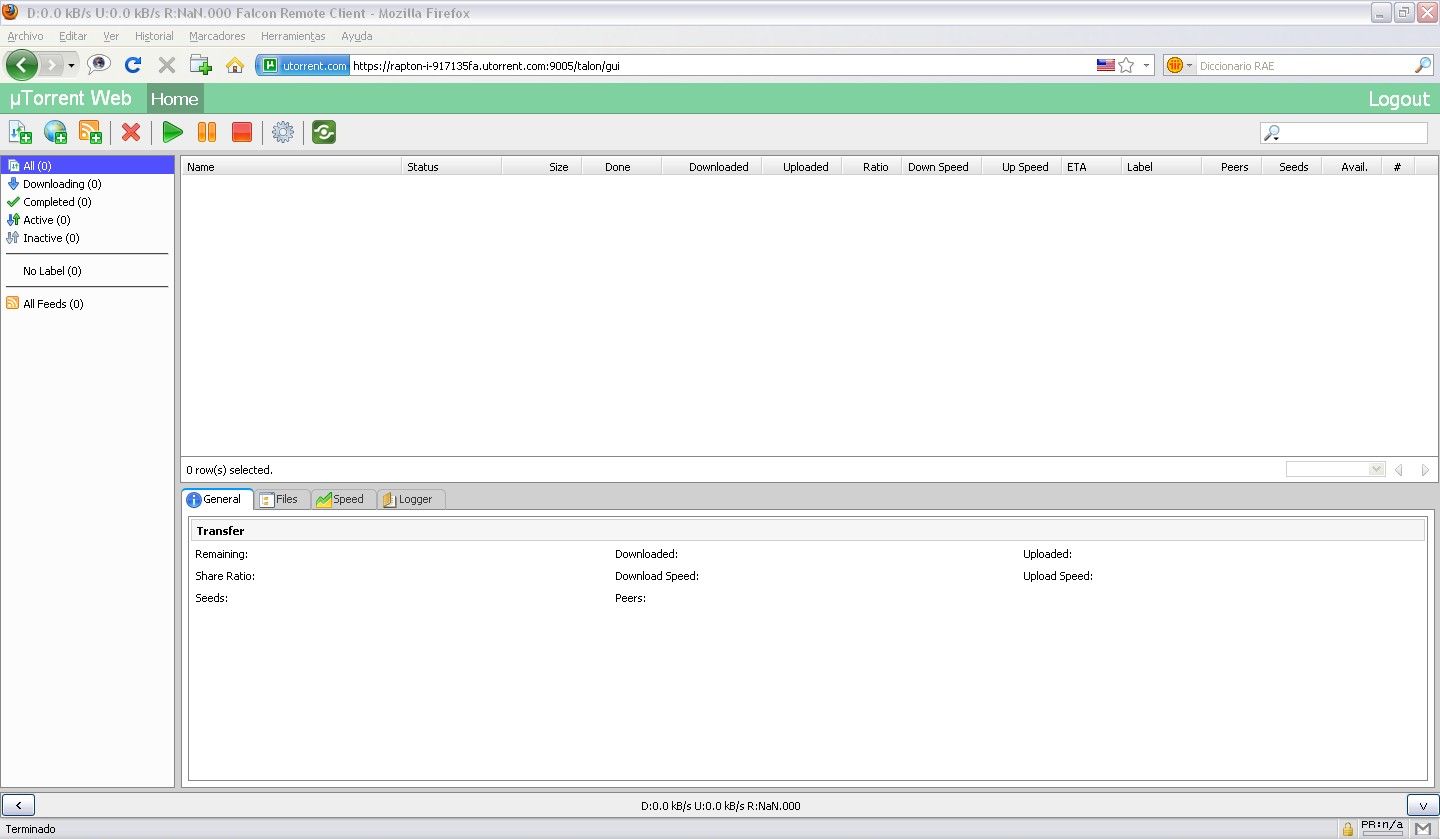Sort by the Seeds column header
The image size is (1440, 839).
click(1292, 167)
